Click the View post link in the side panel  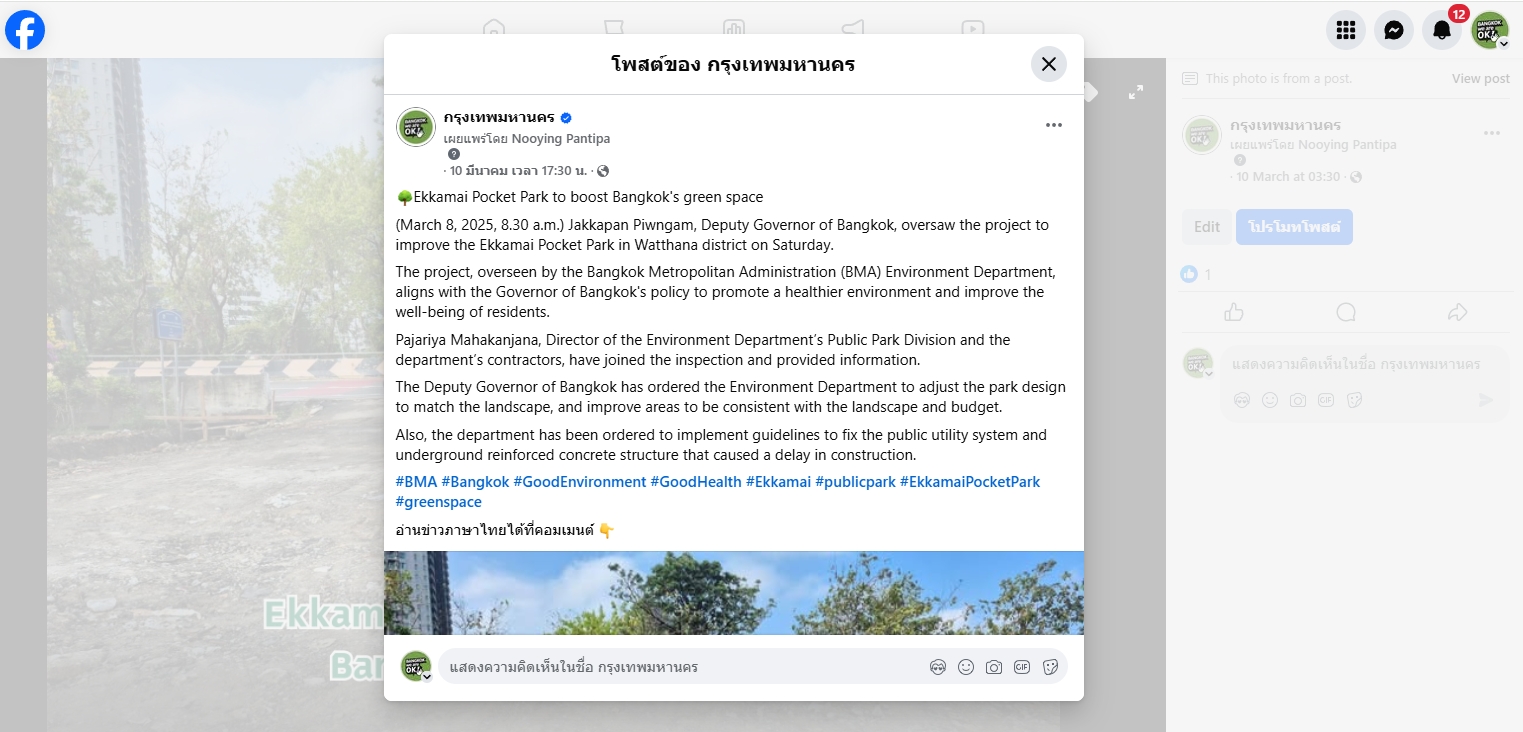pyautogui.click(x=1481, y=79)
